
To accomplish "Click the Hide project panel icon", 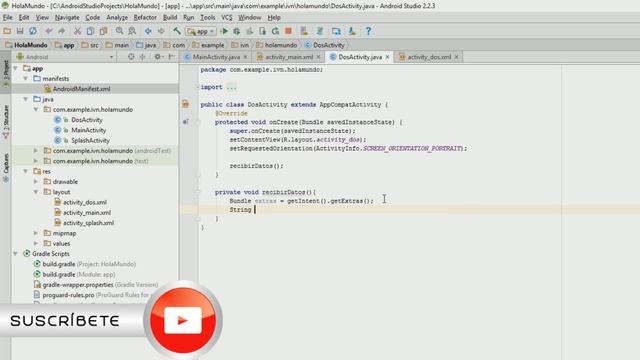I will tap(172, 57).
